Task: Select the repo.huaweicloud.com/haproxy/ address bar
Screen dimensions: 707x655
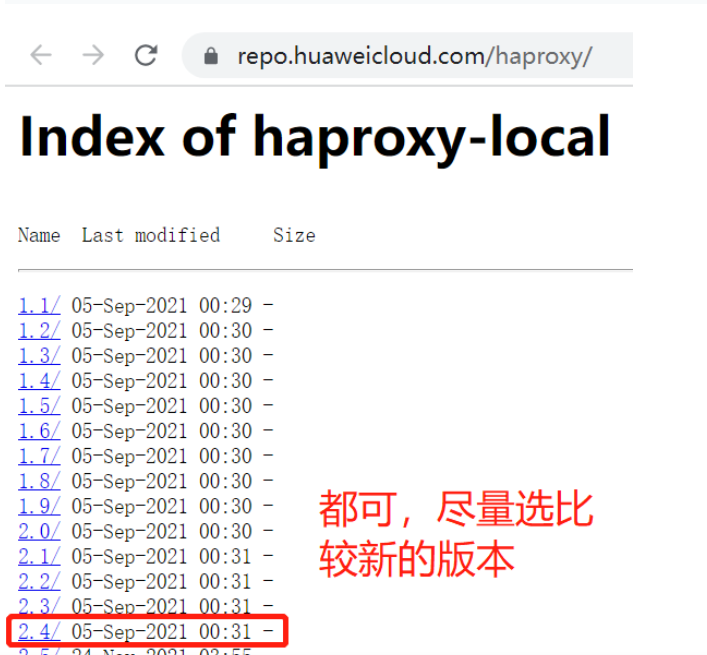Action: (x=407, y=55)
